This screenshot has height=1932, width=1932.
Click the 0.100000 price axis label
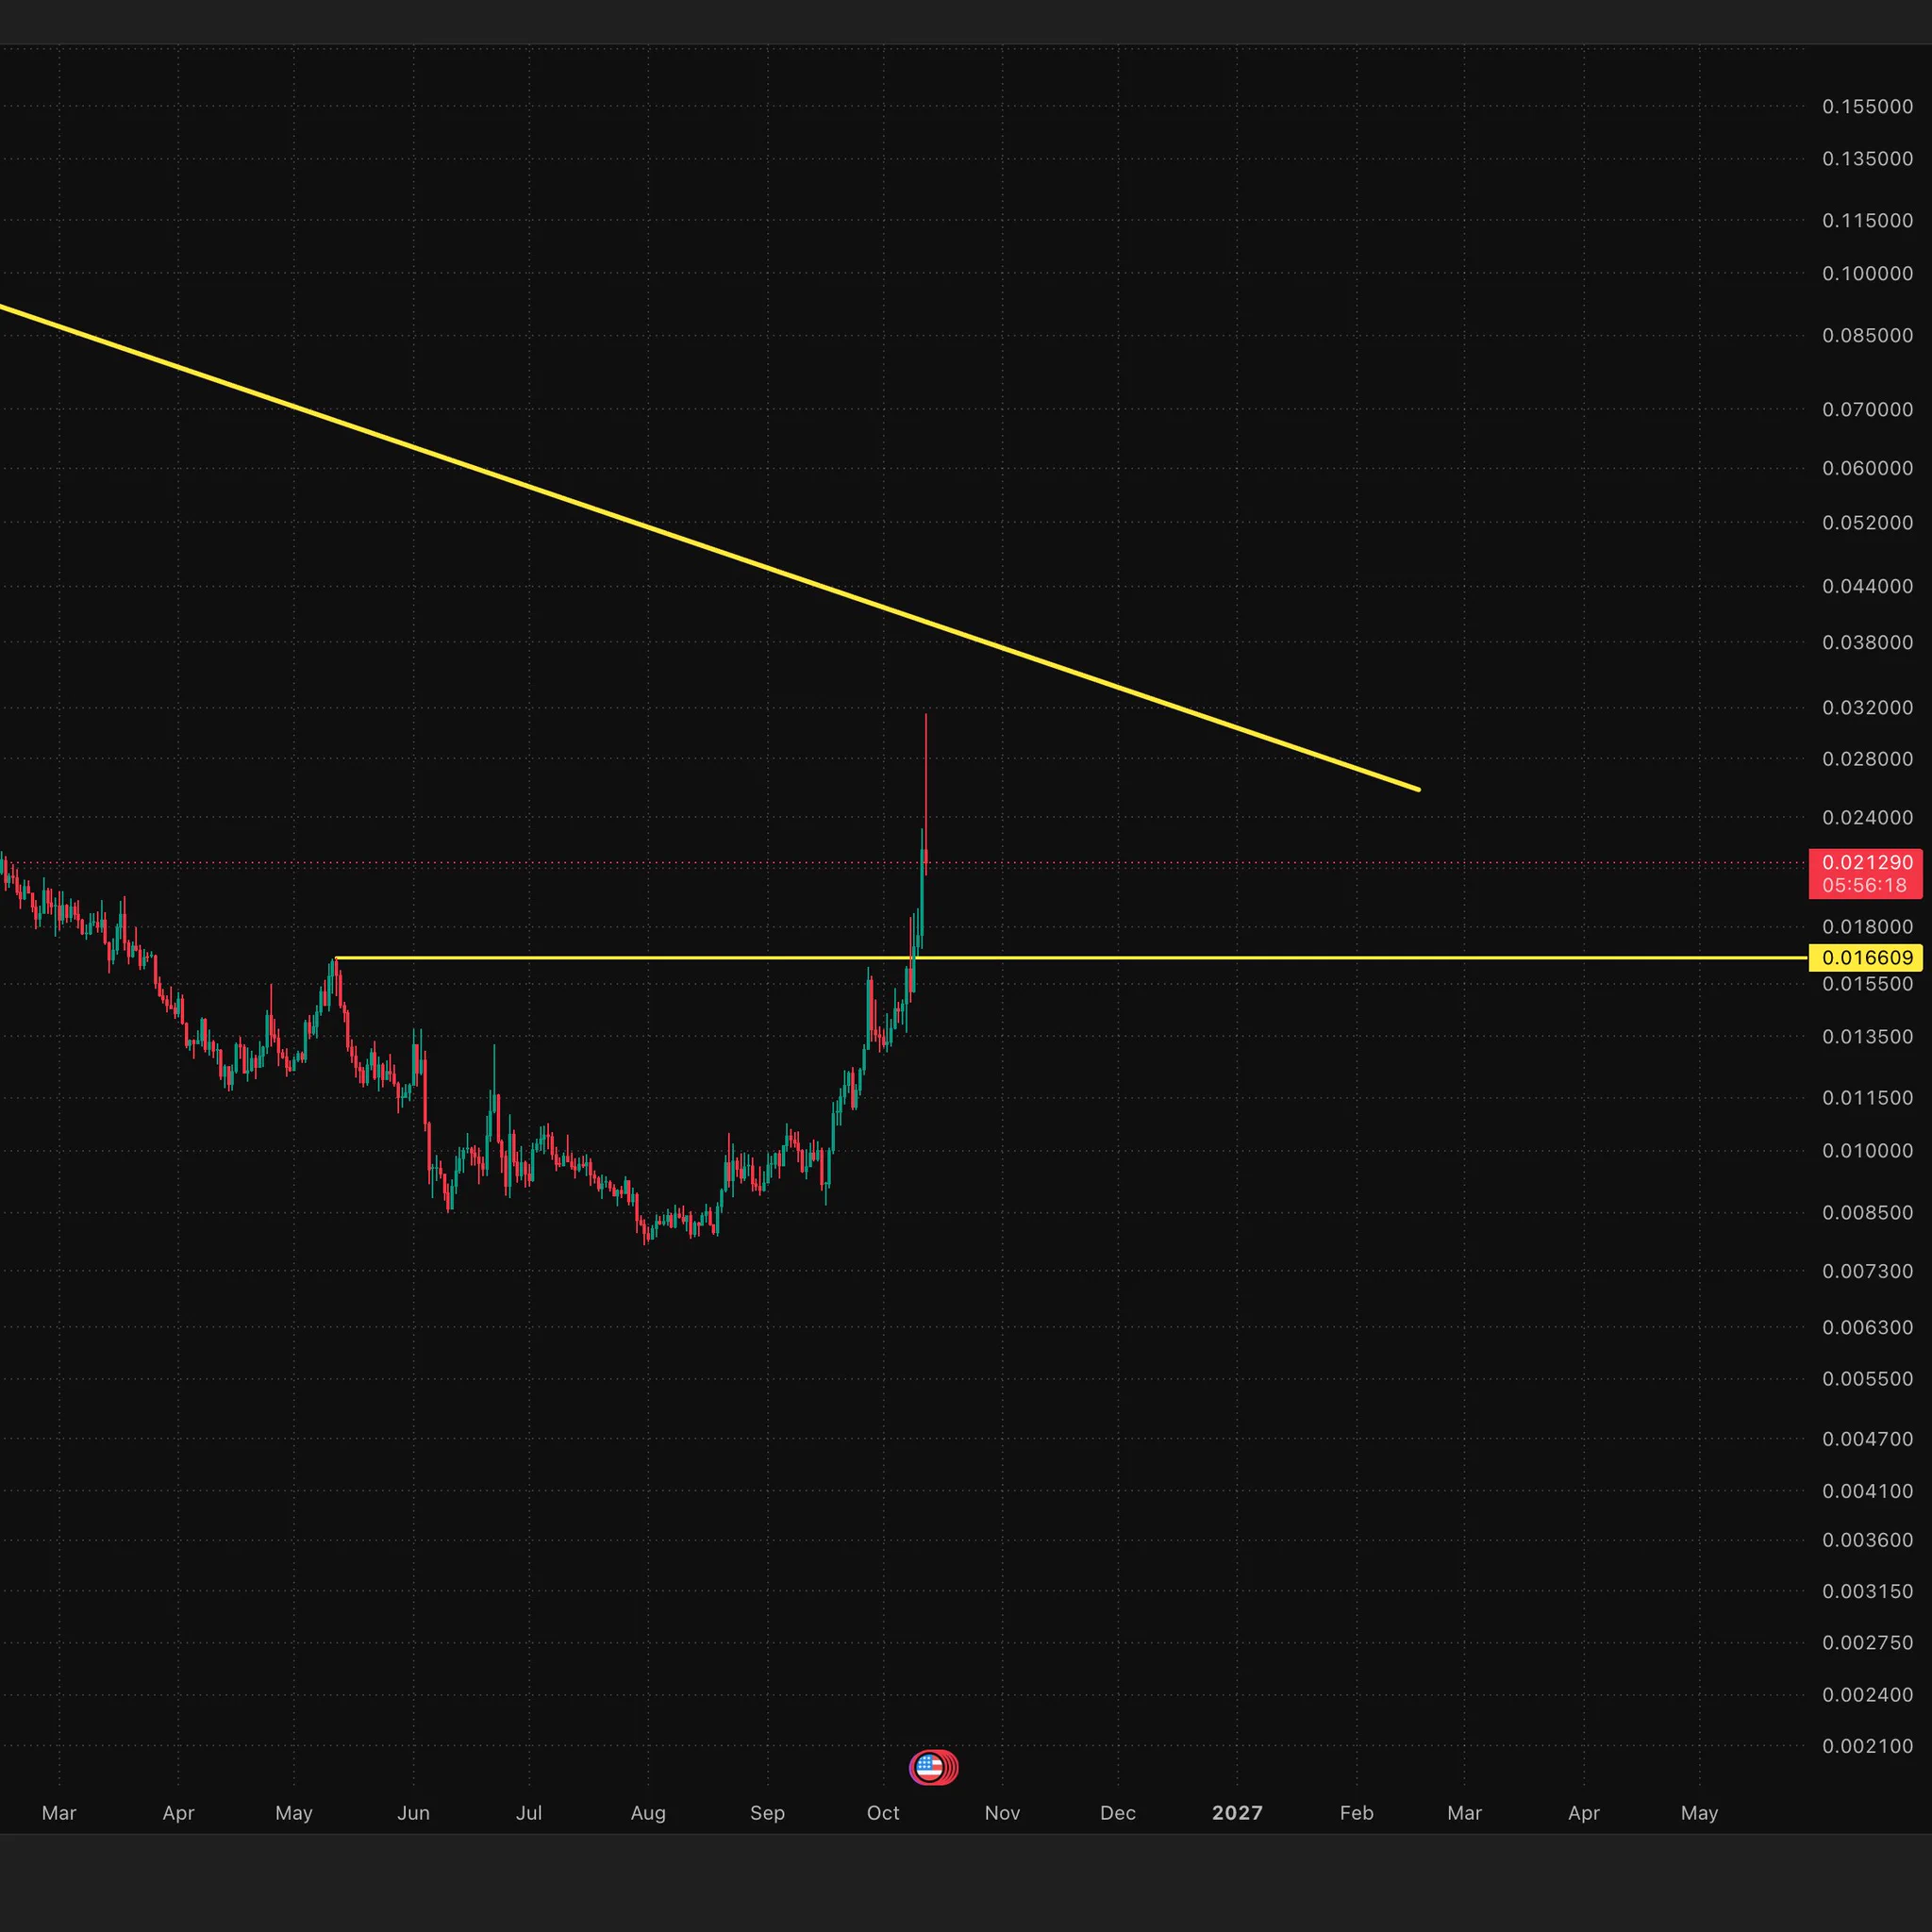pyautogui.click(x=1867, y=274)
